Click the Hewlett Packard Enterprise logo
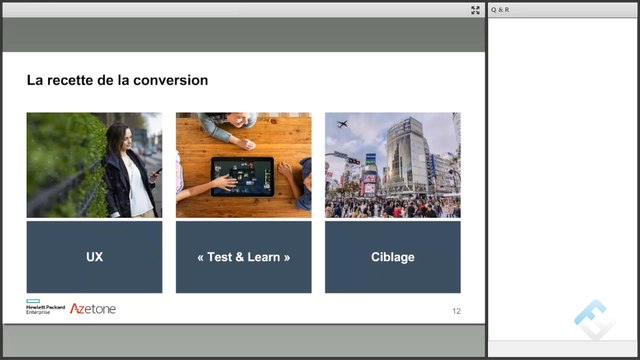 click(45, 307)
